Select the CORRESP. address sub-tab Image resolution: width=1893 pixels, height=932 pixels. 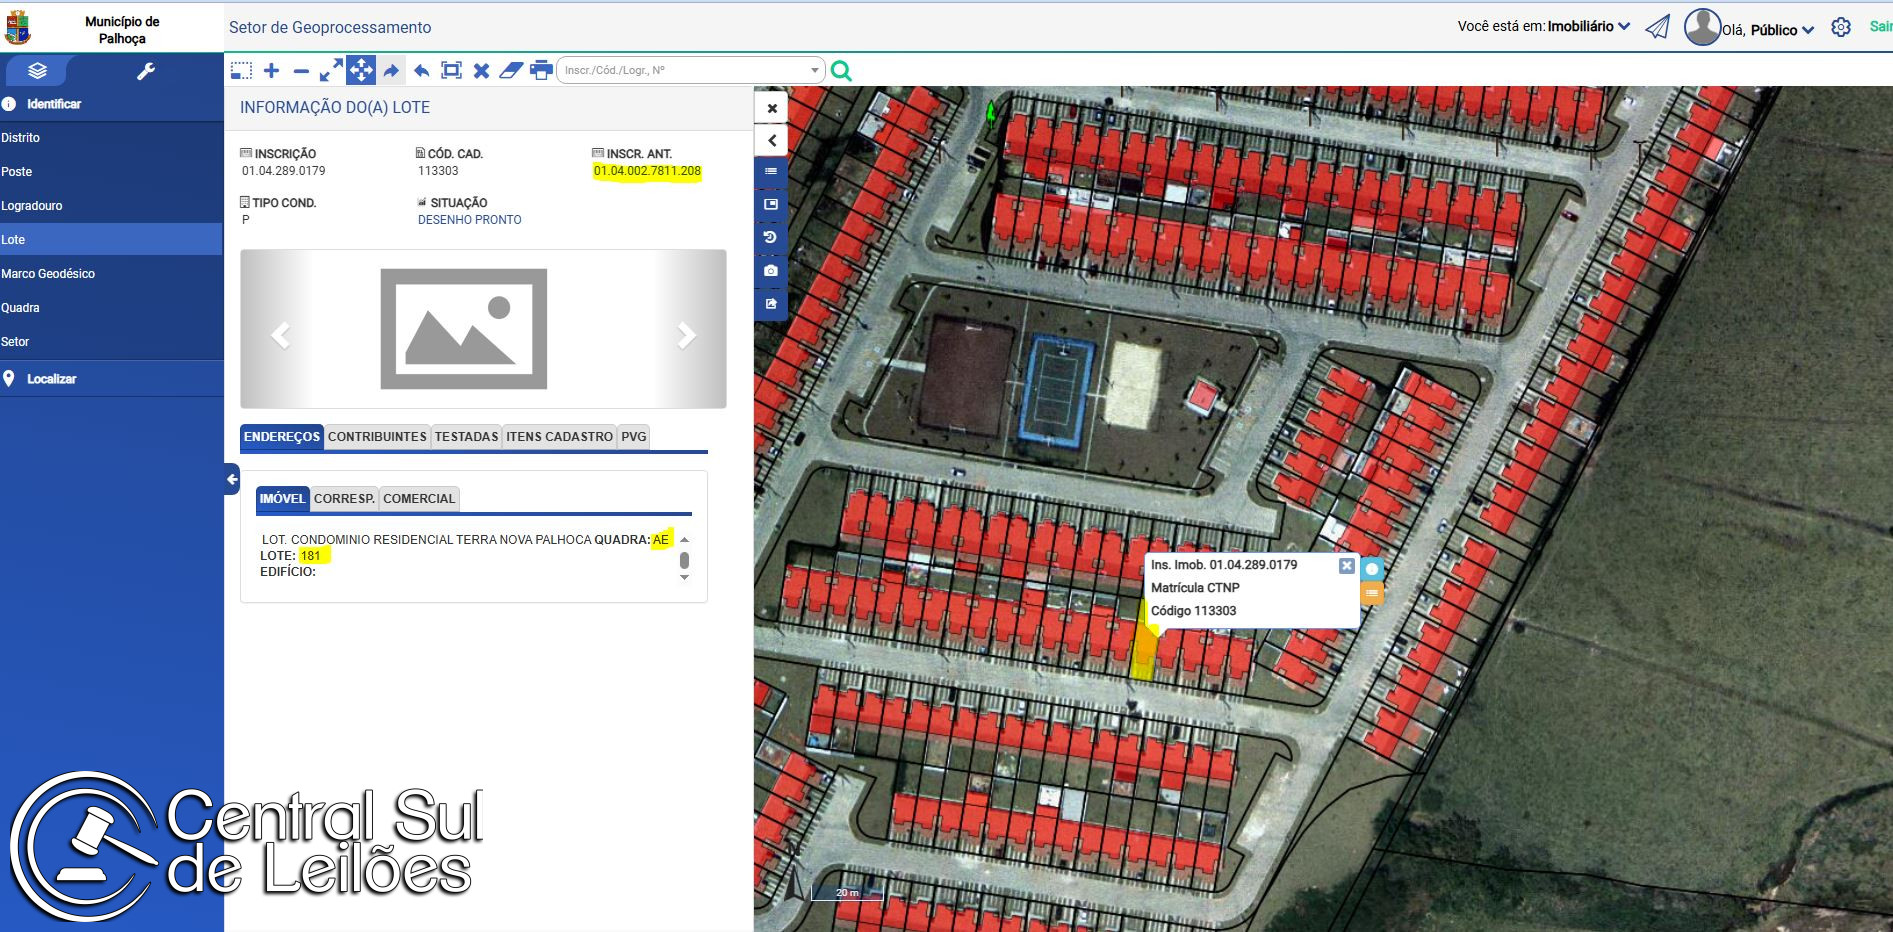[344, 499]
